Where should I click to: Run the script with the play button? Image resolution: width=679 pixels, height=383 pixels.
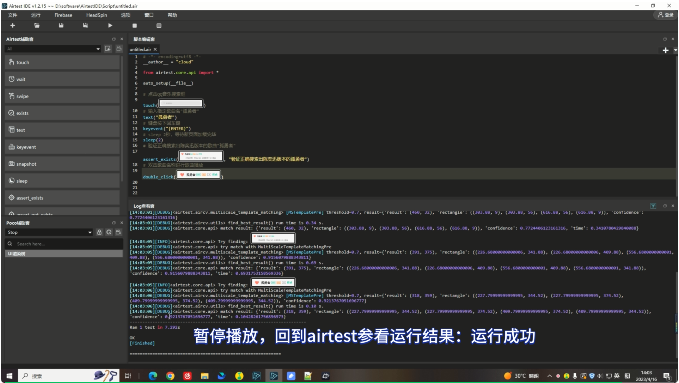click(110, 26)
